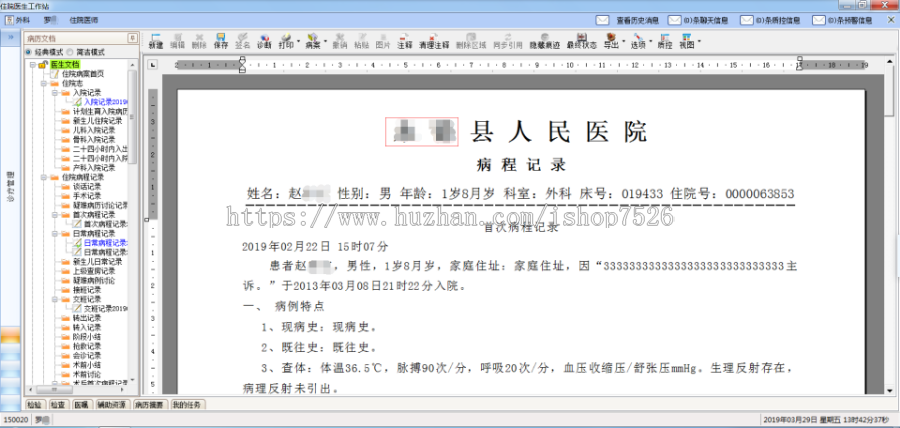Click the 注释 (Annotate) toolbar icon
This screenshot has width=900, height=428.
pos(405,41)
